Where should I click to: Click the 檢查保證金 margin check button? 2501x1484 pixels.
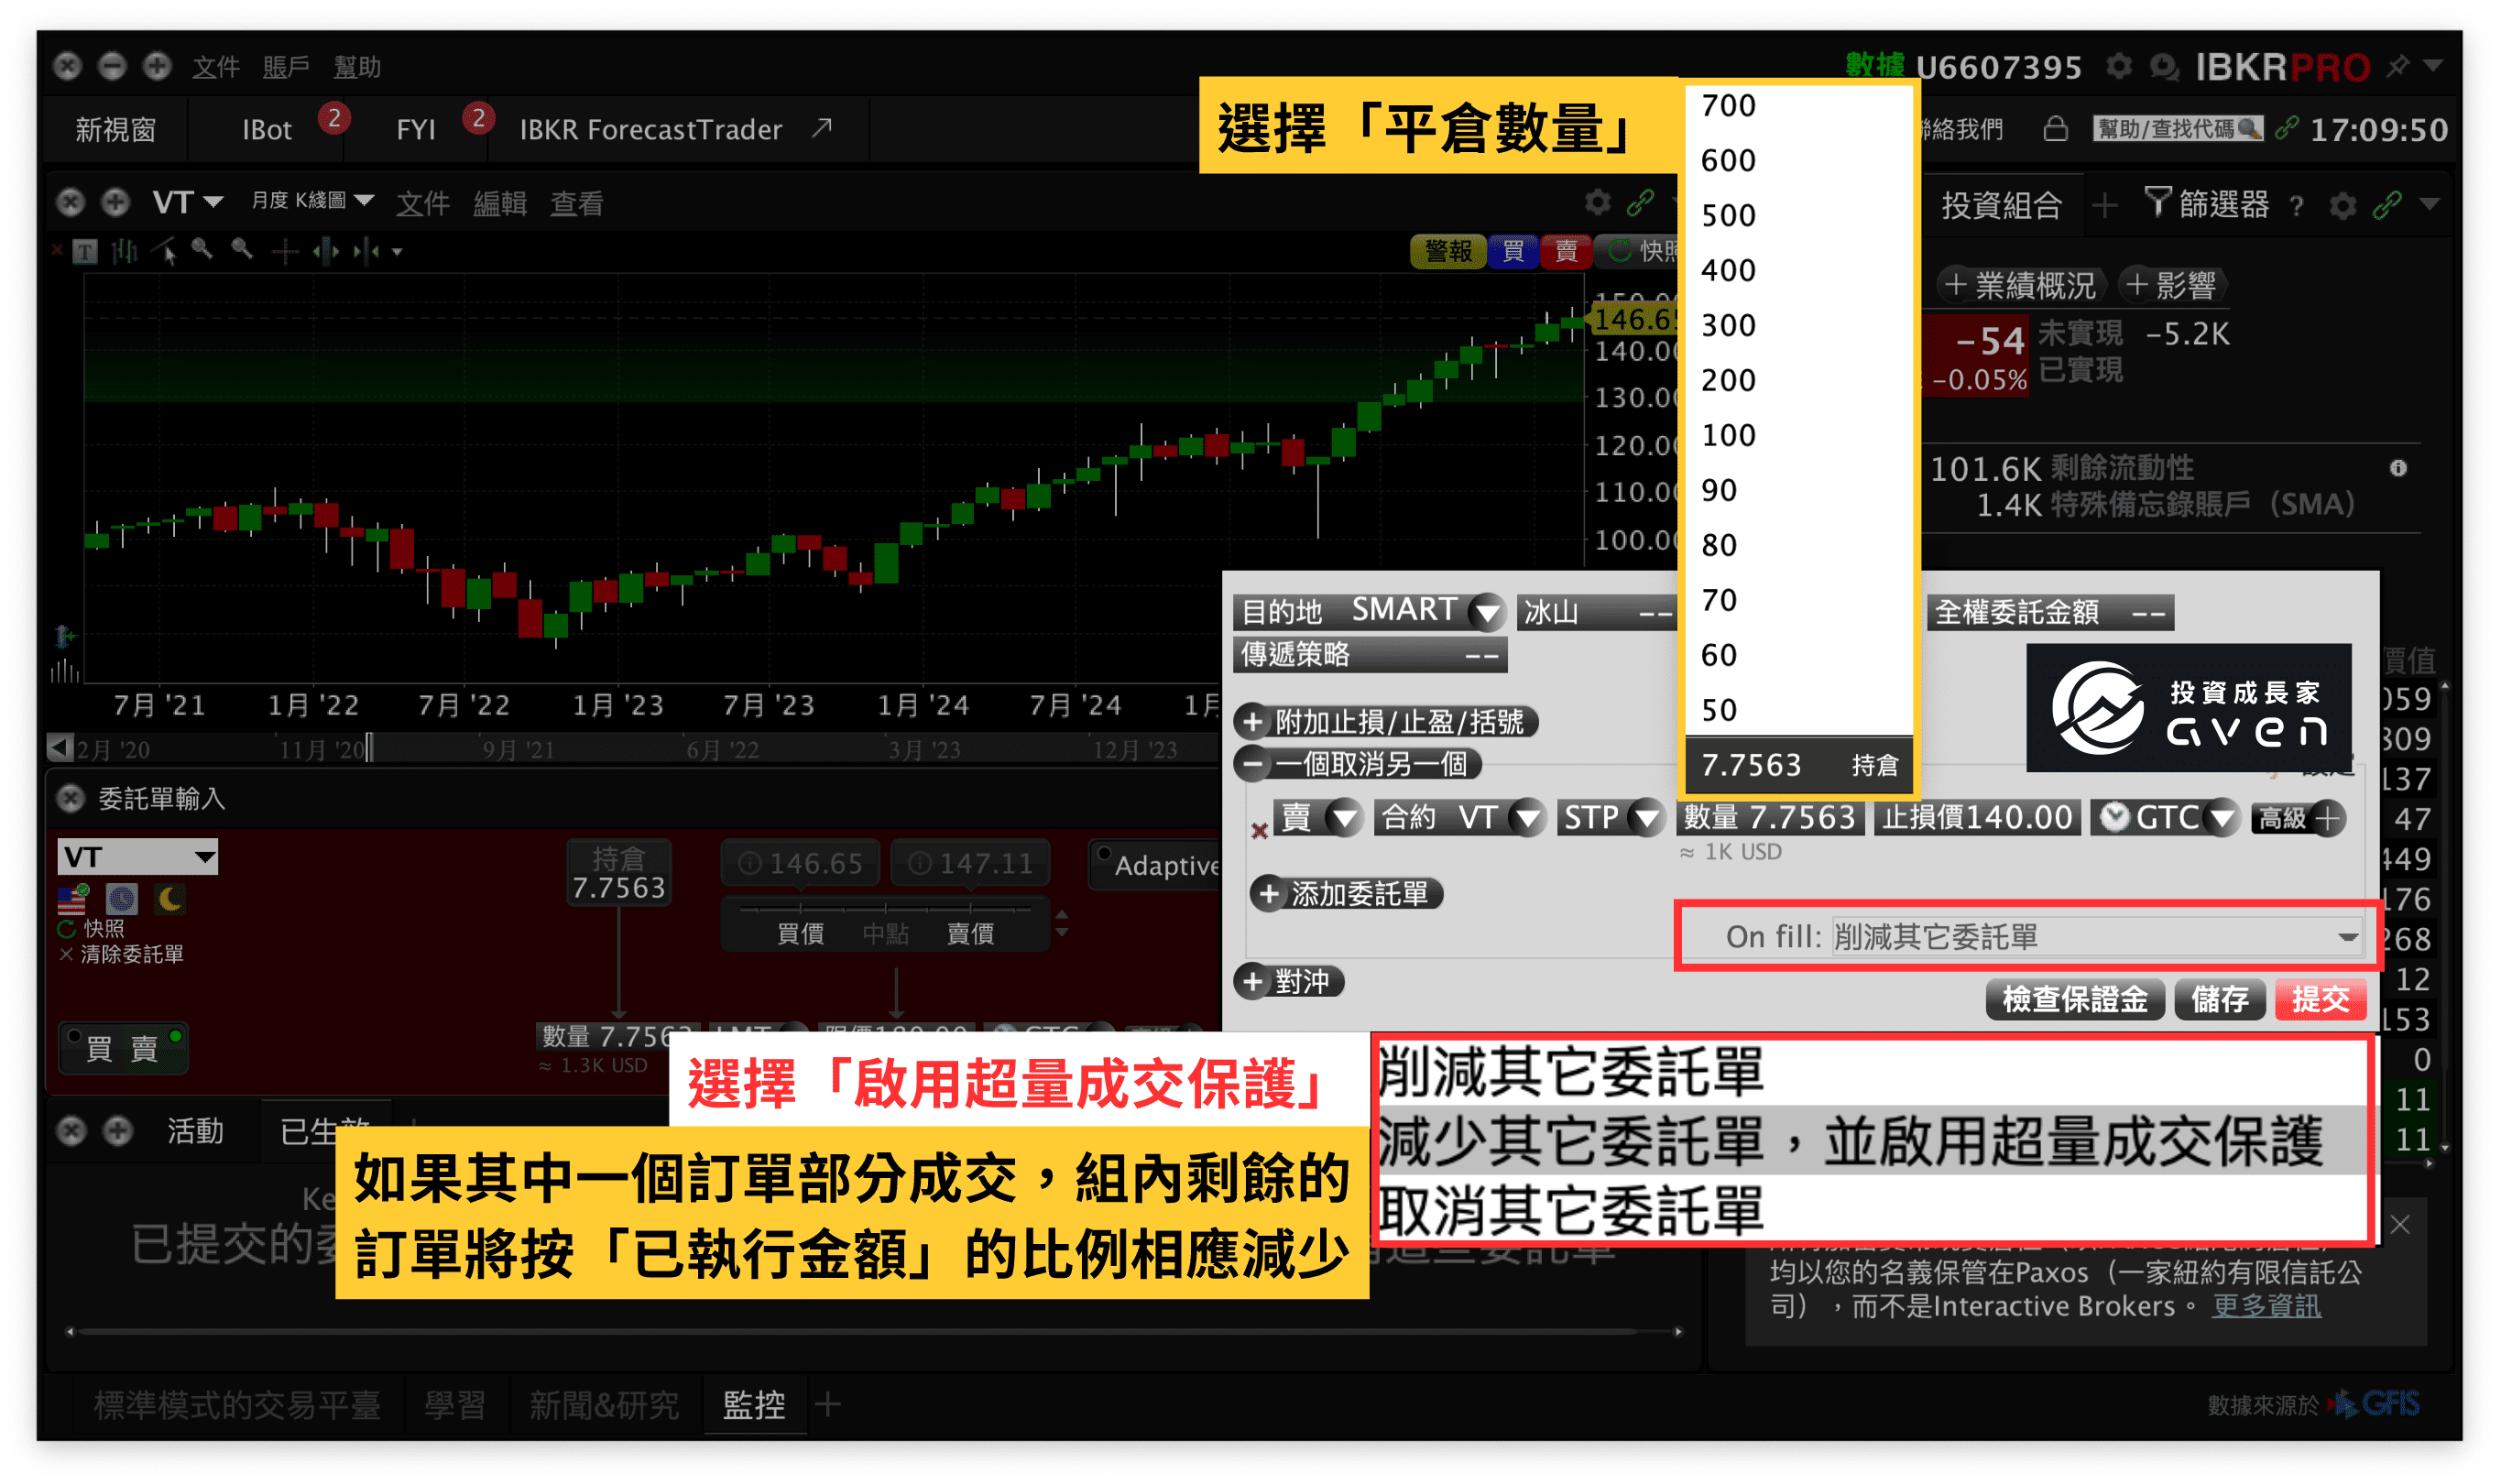[x=2075, y=999]
